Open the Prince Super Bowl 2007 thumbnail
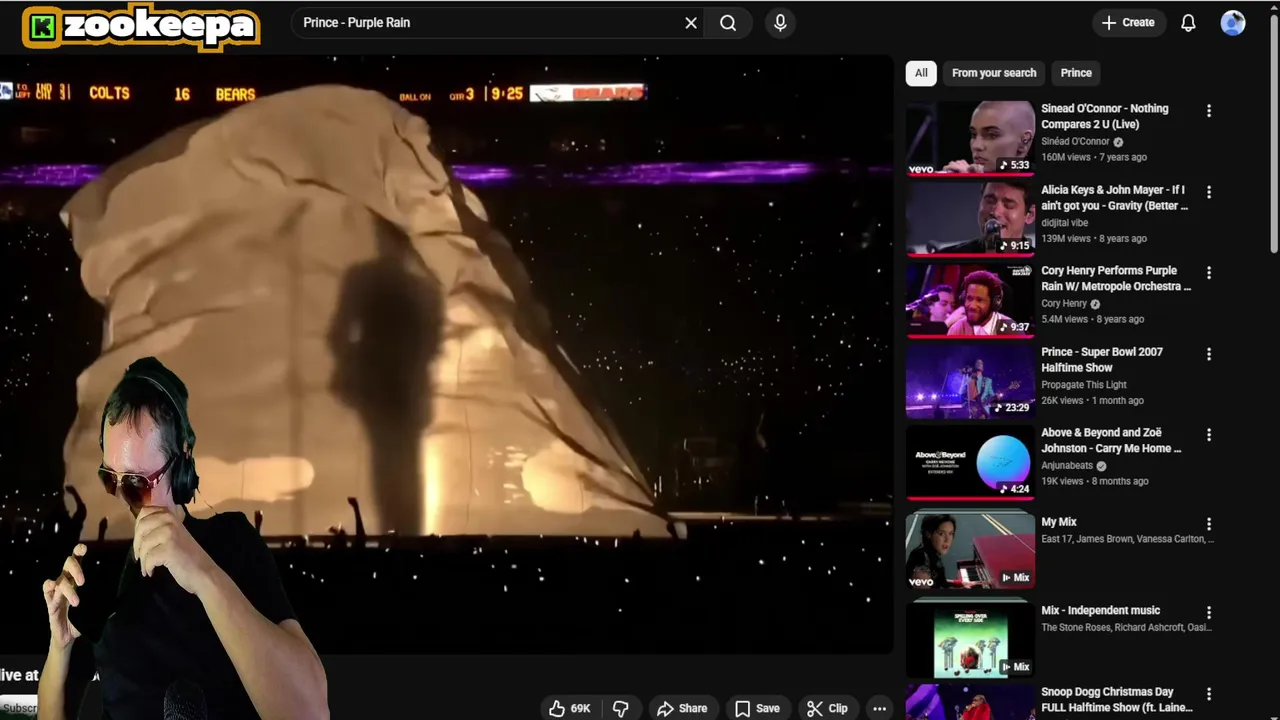1280x720 pixels. tap(970, 380)
